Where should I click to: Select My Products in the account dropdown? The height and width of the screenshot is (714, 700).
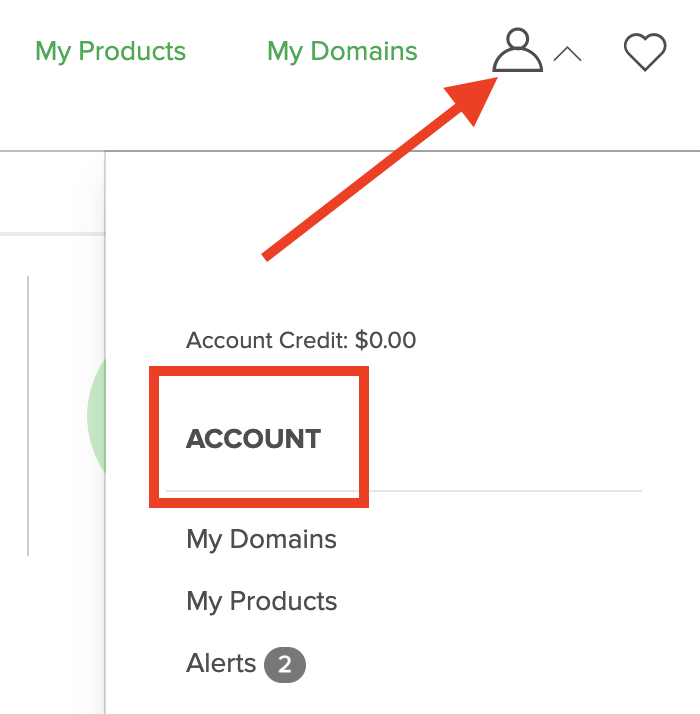tap(262, 602)
